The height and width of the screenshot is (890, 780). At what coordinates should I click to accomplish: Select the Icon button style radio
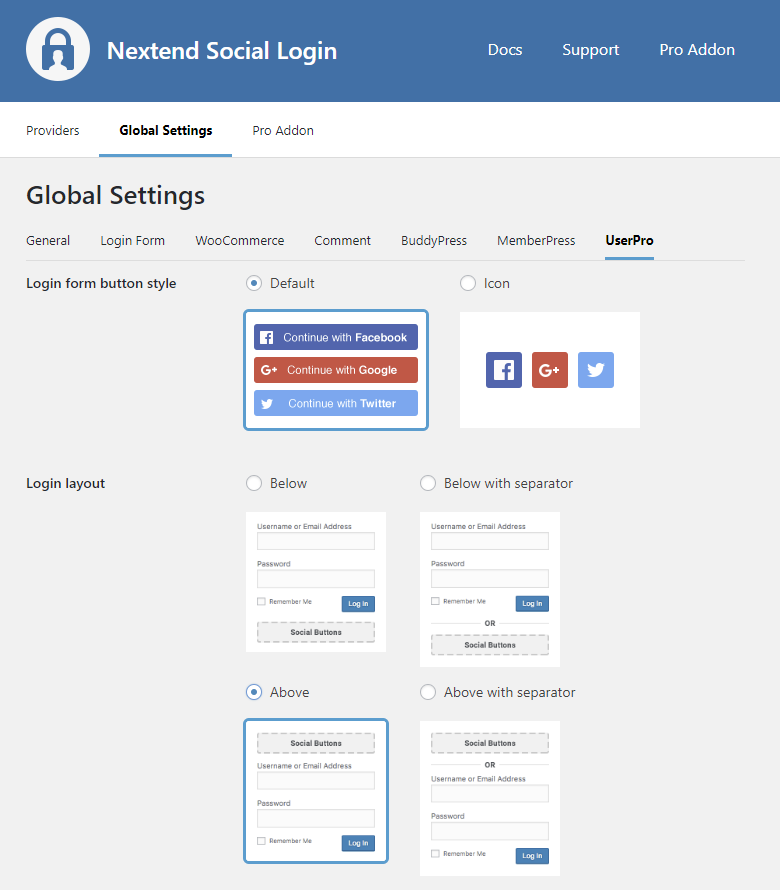468,283
